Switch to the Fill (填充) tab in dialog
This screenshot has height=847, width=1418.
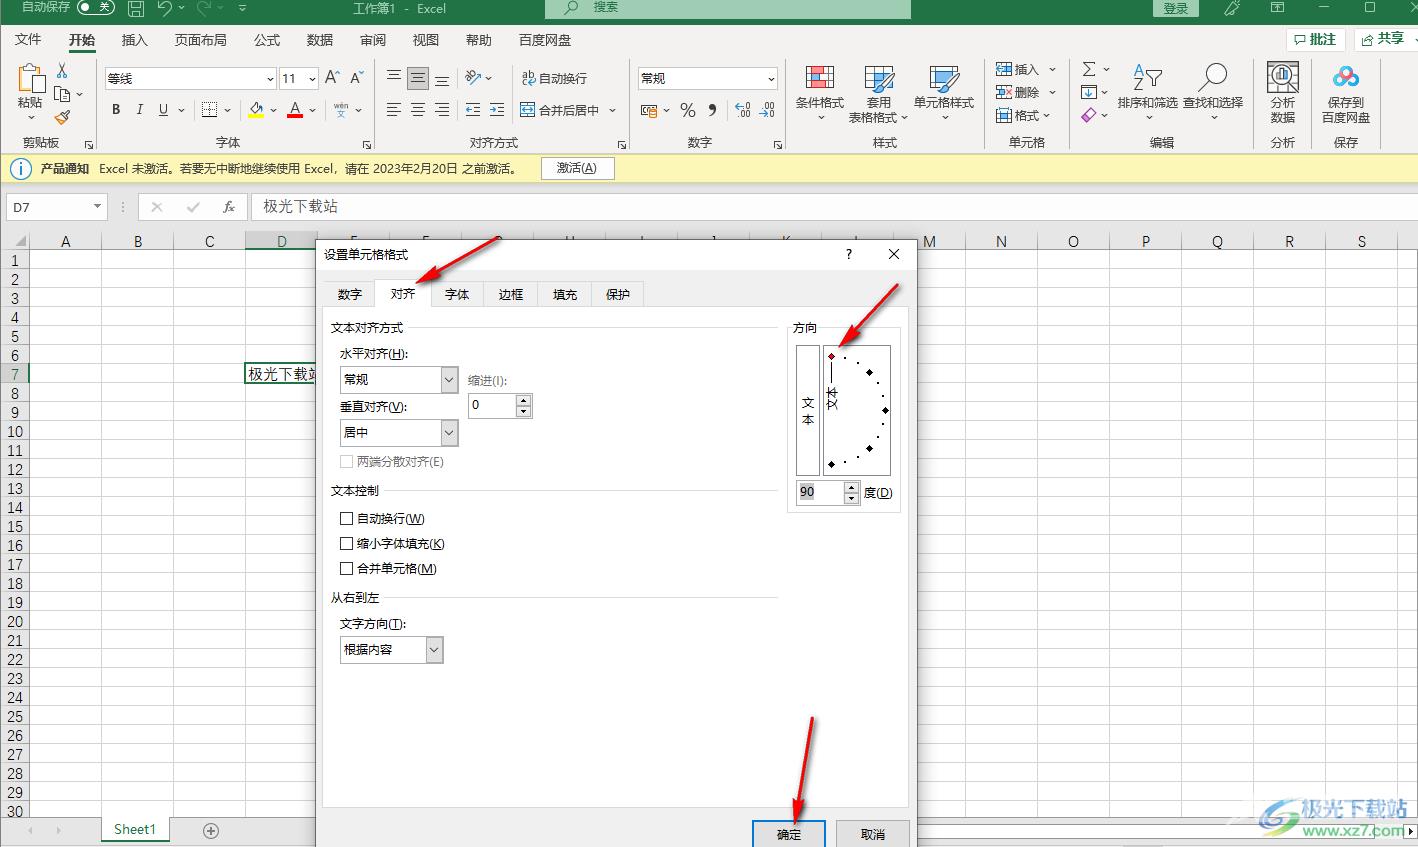[x=565, y=294]
